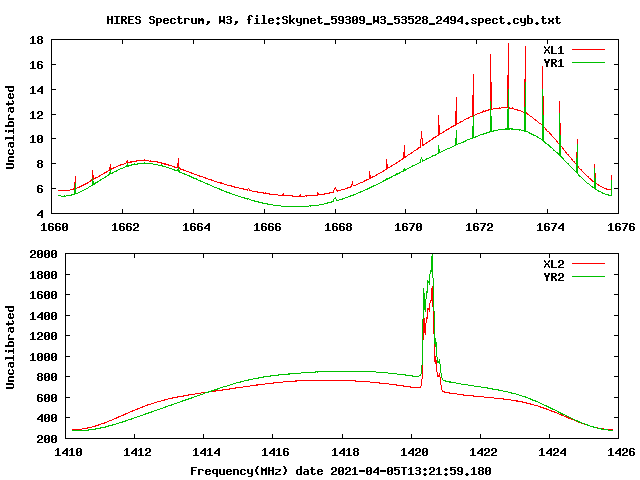The width and height of the screenshot is (640, 480).
Task: Click the 1400 y-axis tick label
Action: point(43,316)
